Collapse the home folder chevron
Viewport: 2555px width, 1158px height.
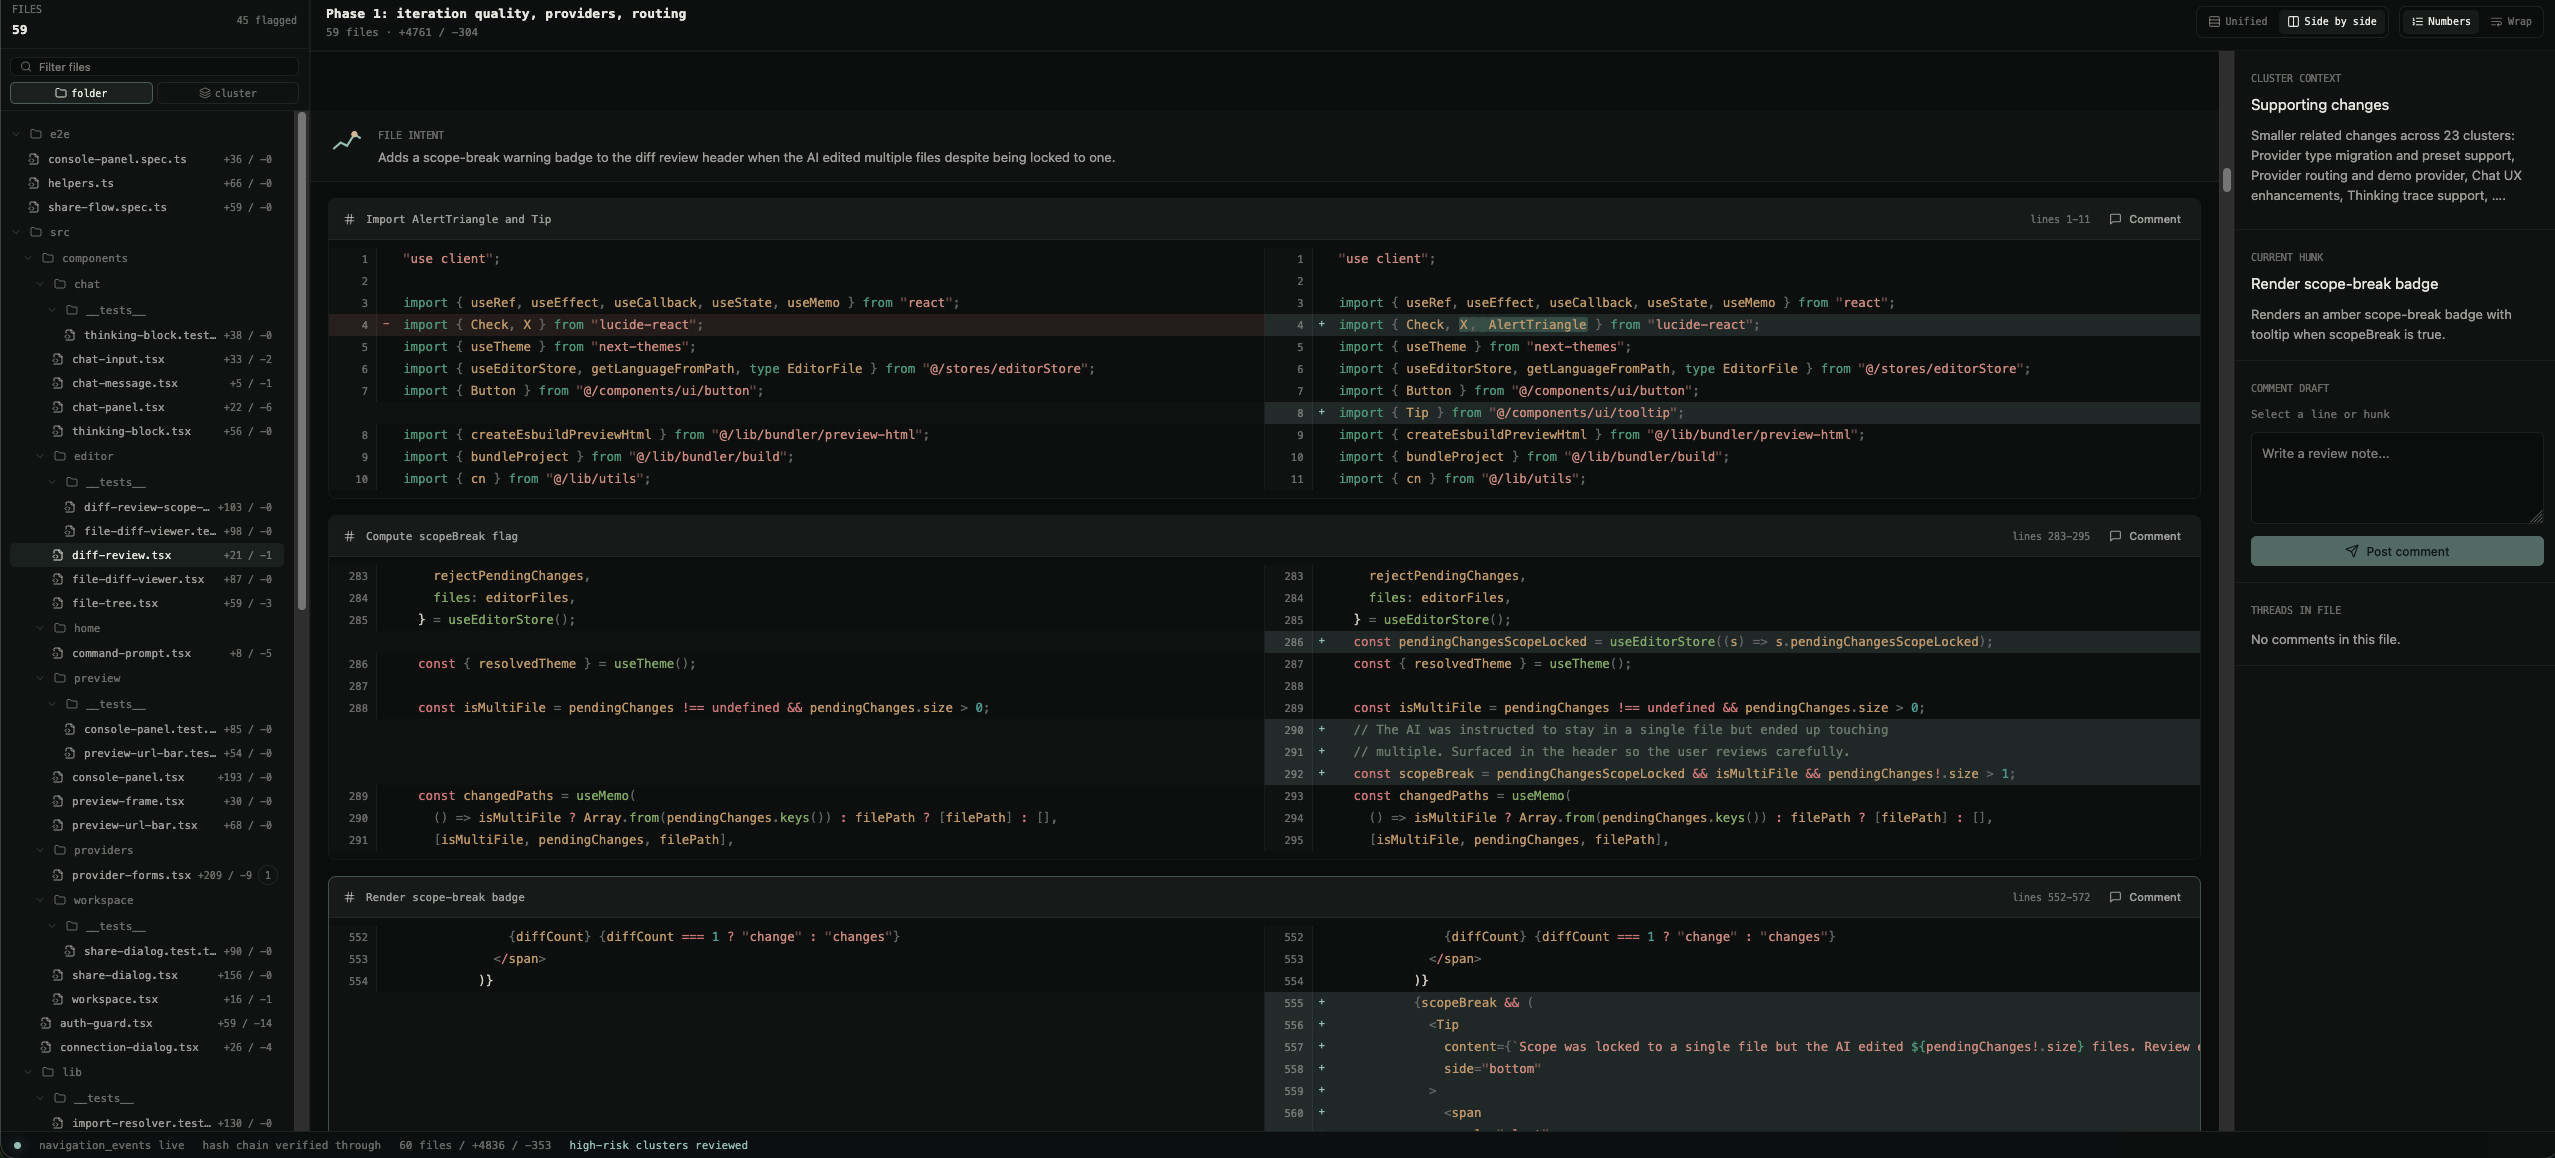tap(40, 628)
